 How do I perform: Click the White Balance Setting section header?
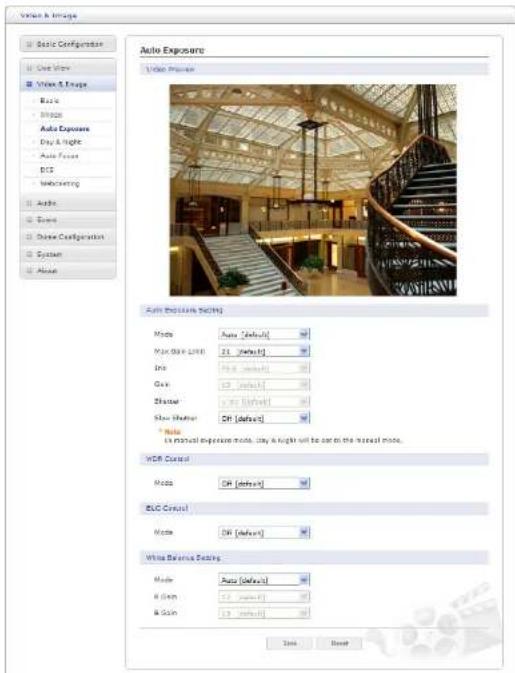click(x=314, y=558)
